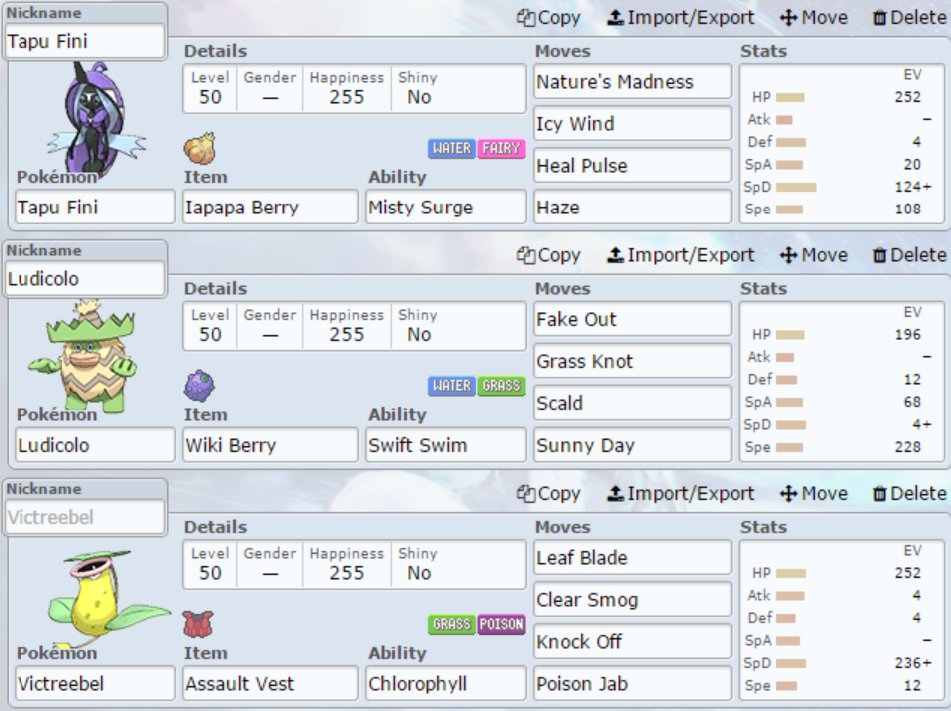Select the Tapu Fini Pokémon name field
Screen dimensions: 951x711
(95, 207)
